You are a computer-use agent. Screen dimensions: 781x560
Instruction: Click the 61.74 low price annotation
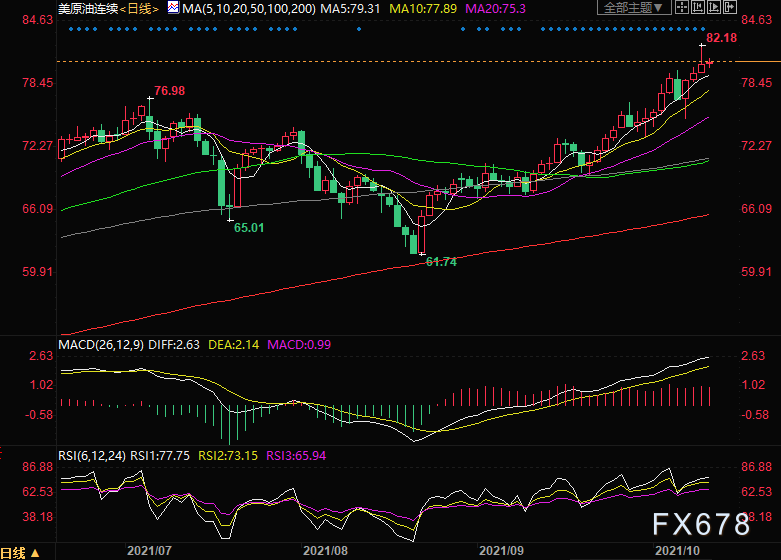point(441,262)
